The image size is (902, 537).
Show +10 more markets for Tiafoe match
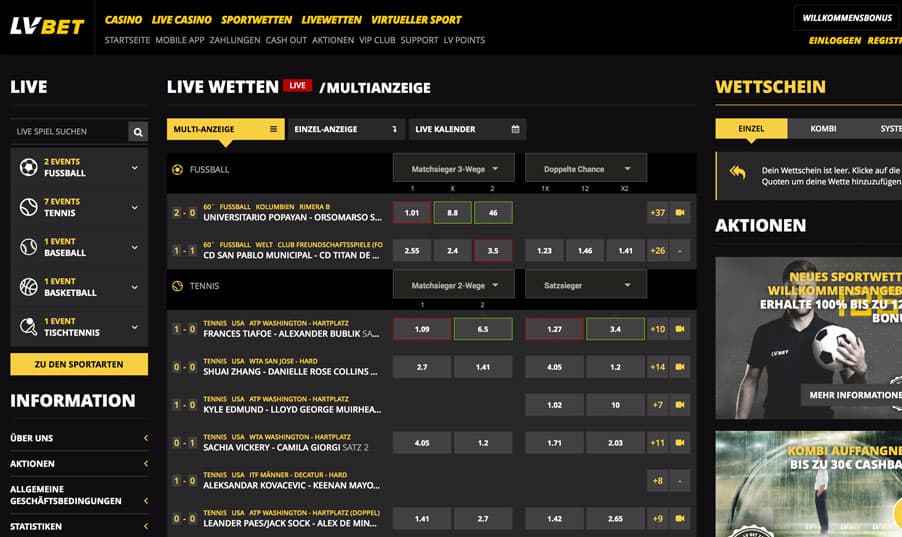click(x=658, y=329)
